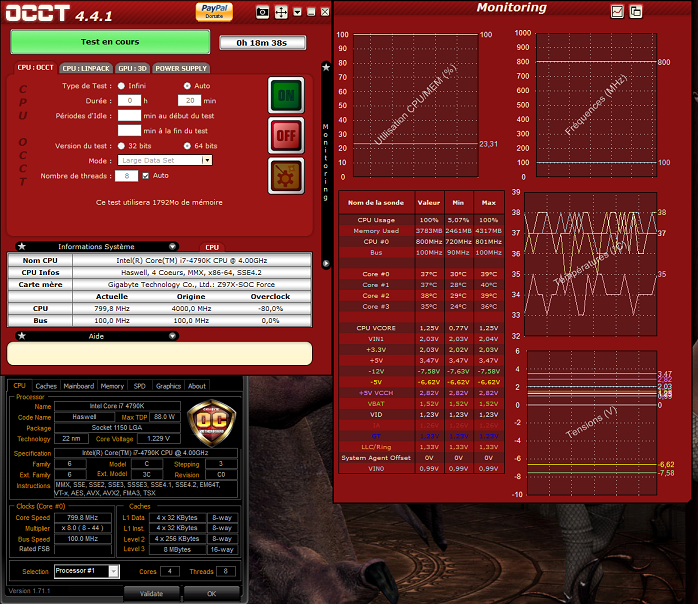
Task: Click the Fréquences (MHz) graph
Action: coord(597,105)
